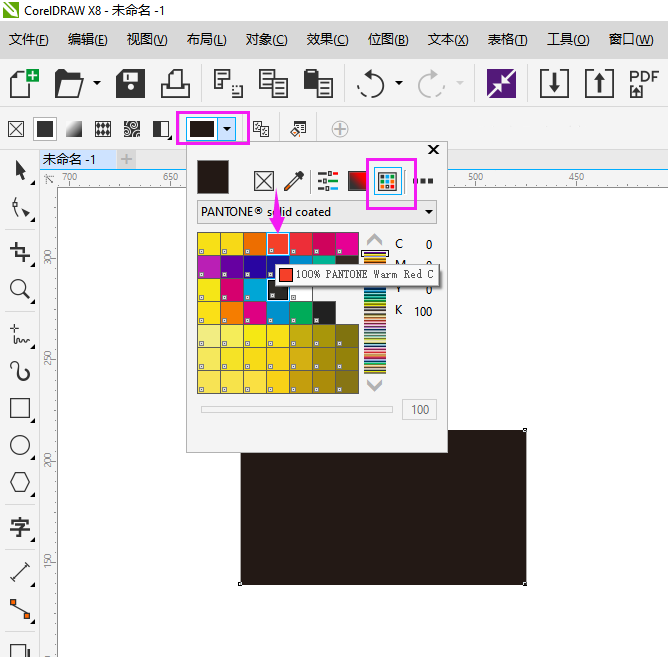Open the Undo history dropdown arrow
Viewport: 668px width, 657px height.
pyautogui.click(x=399, y=83)
